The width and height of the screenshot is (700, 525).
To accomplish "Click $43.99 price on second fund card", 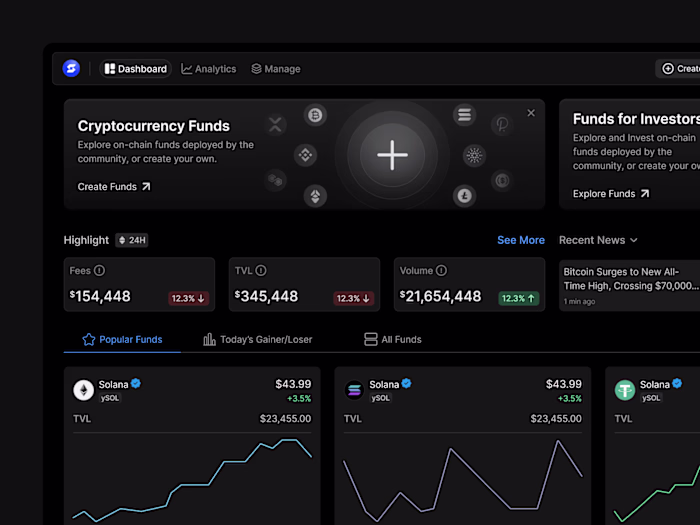I will point(564,384).
